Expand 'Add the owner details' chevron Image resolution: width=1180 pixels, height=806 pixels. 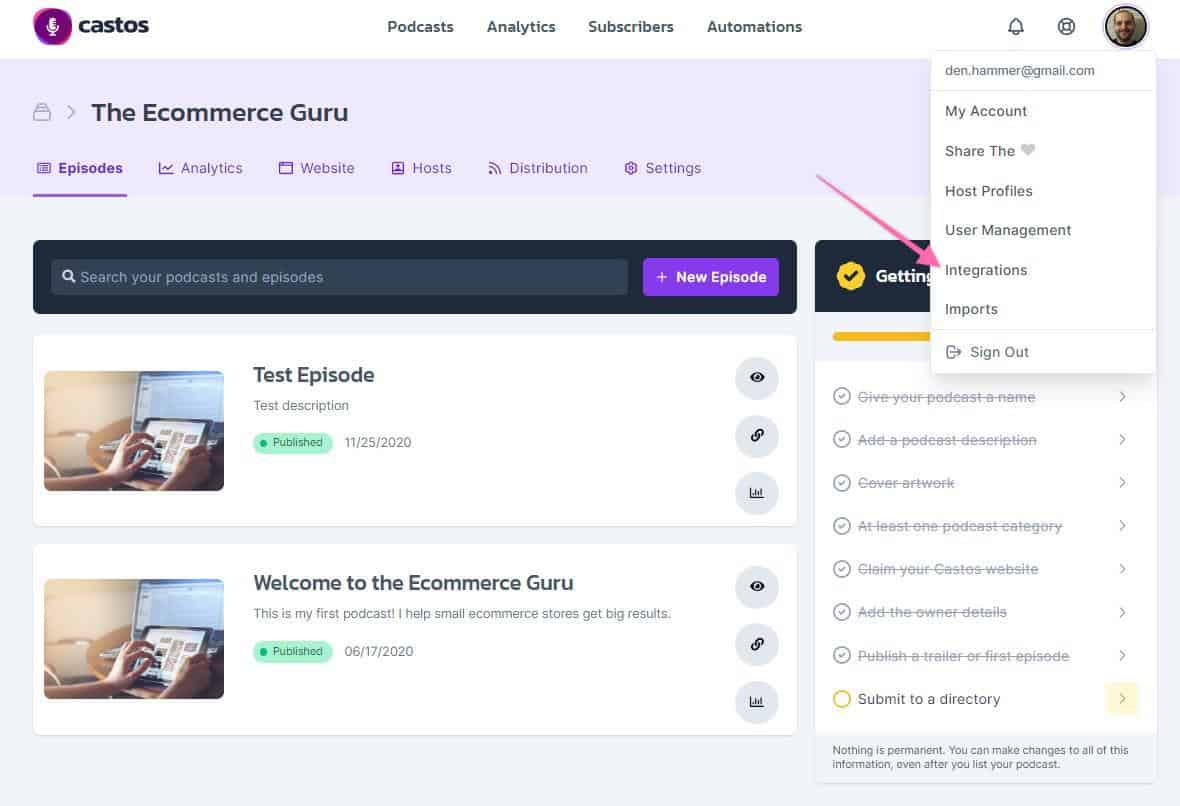(x=1122, y=612)
